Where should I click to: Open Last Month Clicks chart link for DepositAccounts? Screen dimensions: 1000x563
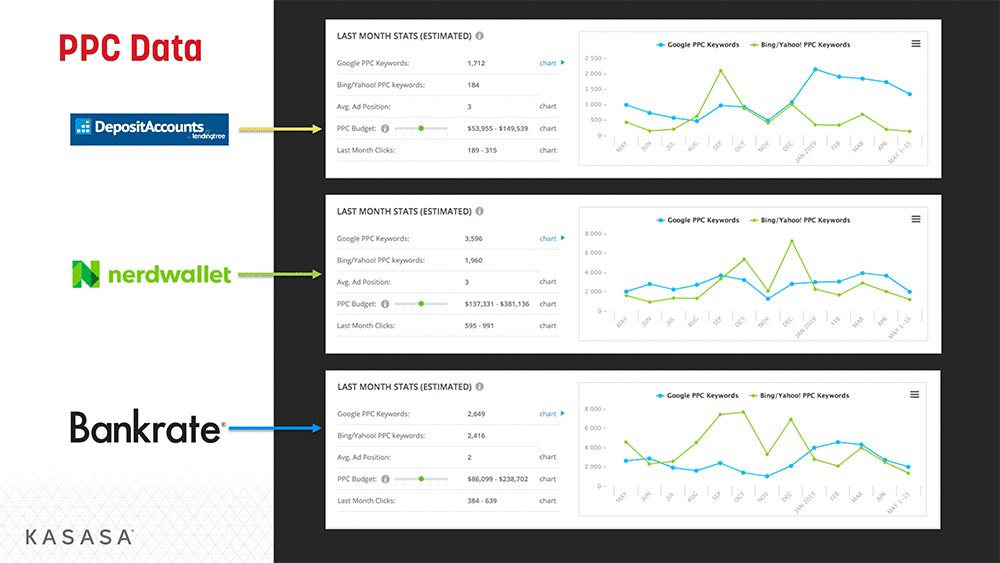548,150
